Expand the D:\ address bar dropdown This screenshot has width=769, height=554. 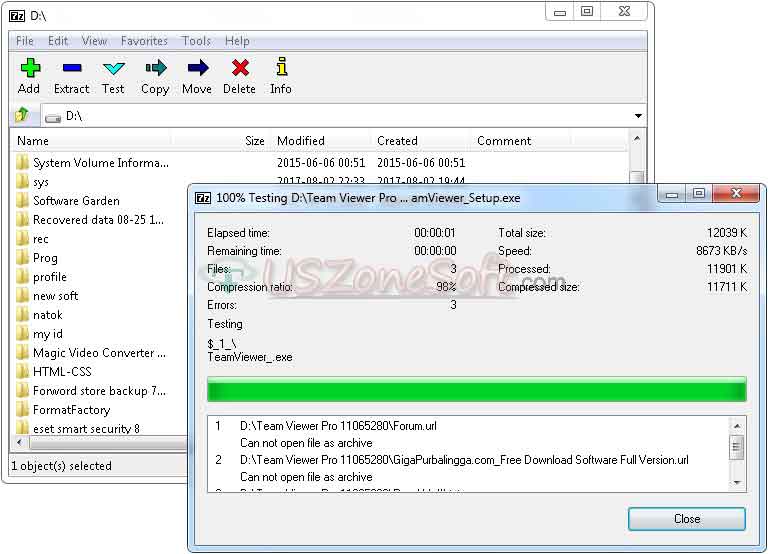pyautogui.click(x=638, y=116)
